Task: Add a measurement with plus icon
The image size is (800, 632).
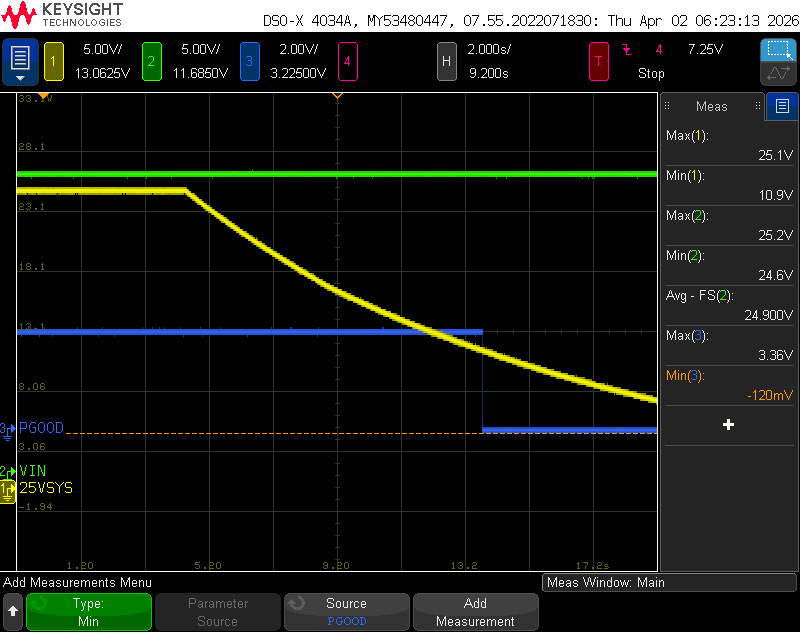Action: point(729,425)
